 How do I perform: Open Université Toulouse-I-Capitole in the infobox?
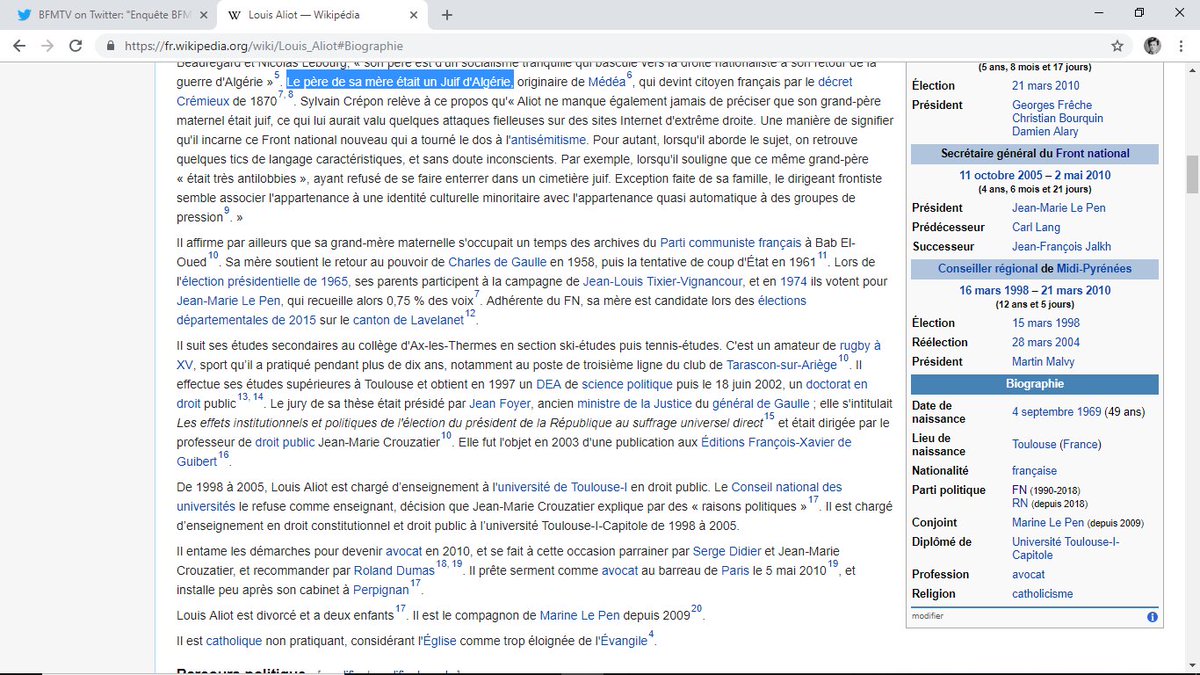1066,548
